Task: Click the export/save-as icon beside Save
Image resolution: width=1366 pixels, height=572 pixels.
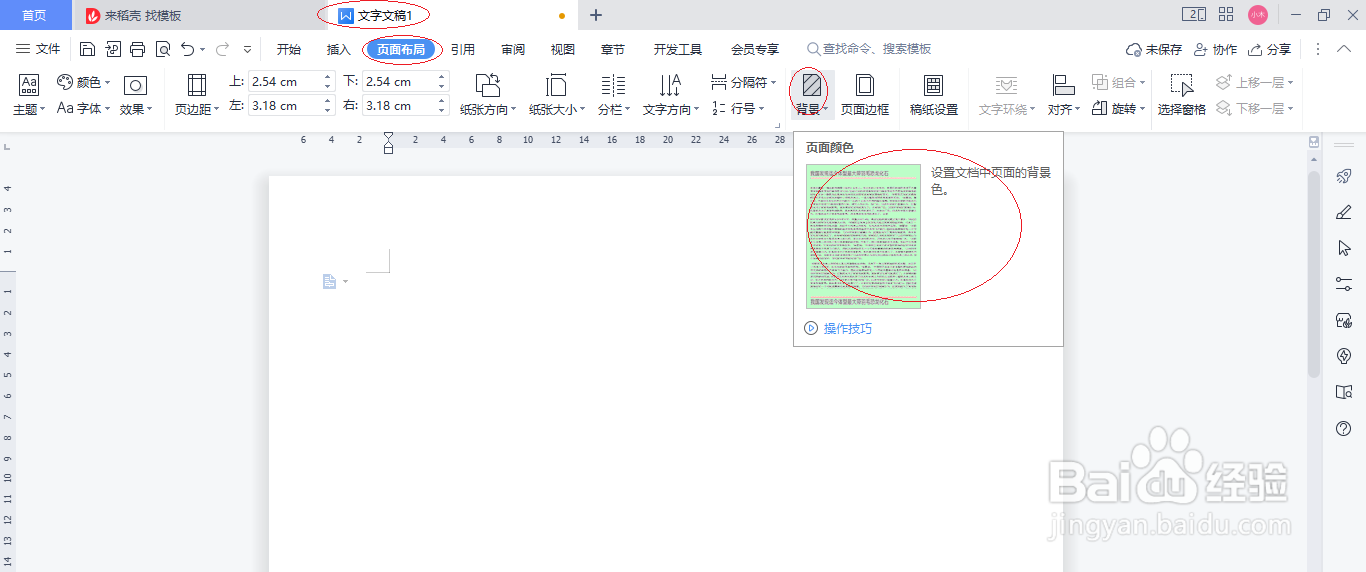Action: (x=113, y=49)
